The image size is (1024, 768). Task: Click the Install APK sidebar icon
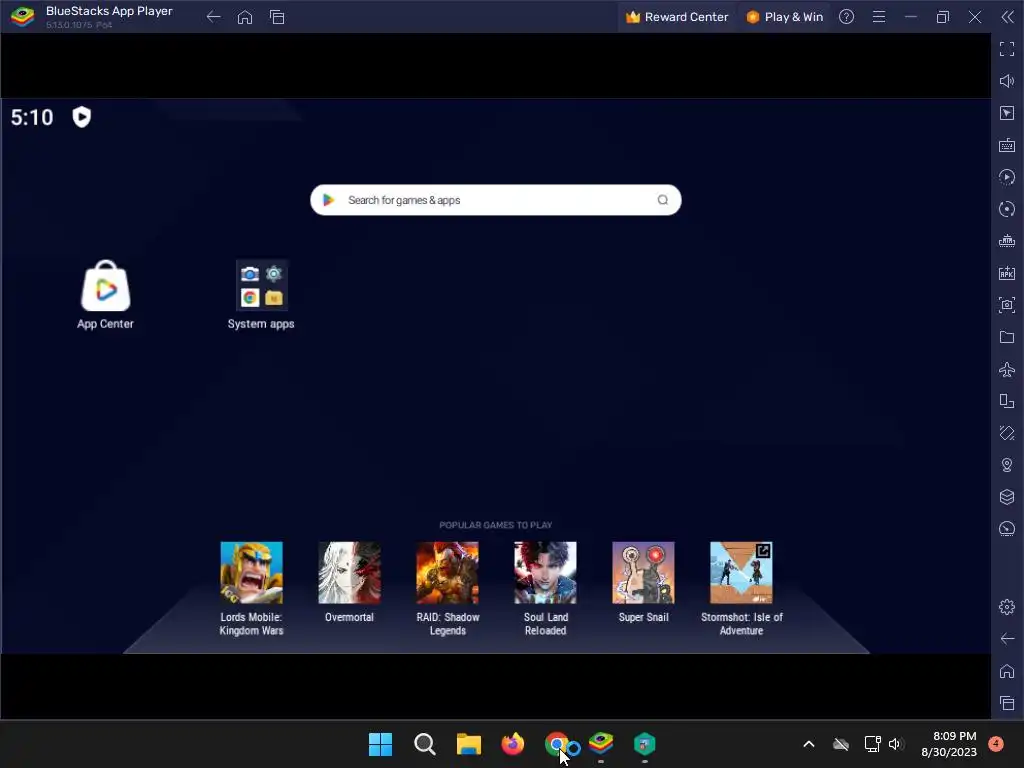tap(1007, 273)
